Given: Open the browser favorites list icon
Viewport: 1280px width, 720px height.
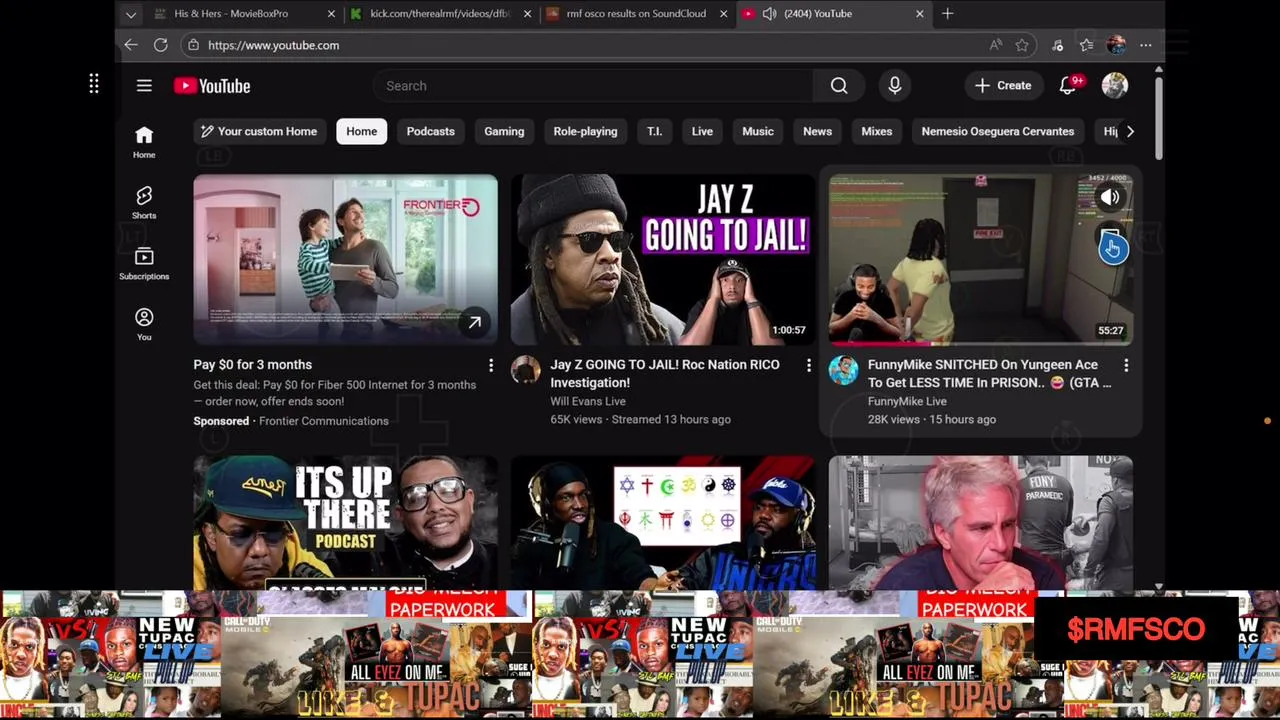Looking at the screenshot, I should tap(1087, 45).
